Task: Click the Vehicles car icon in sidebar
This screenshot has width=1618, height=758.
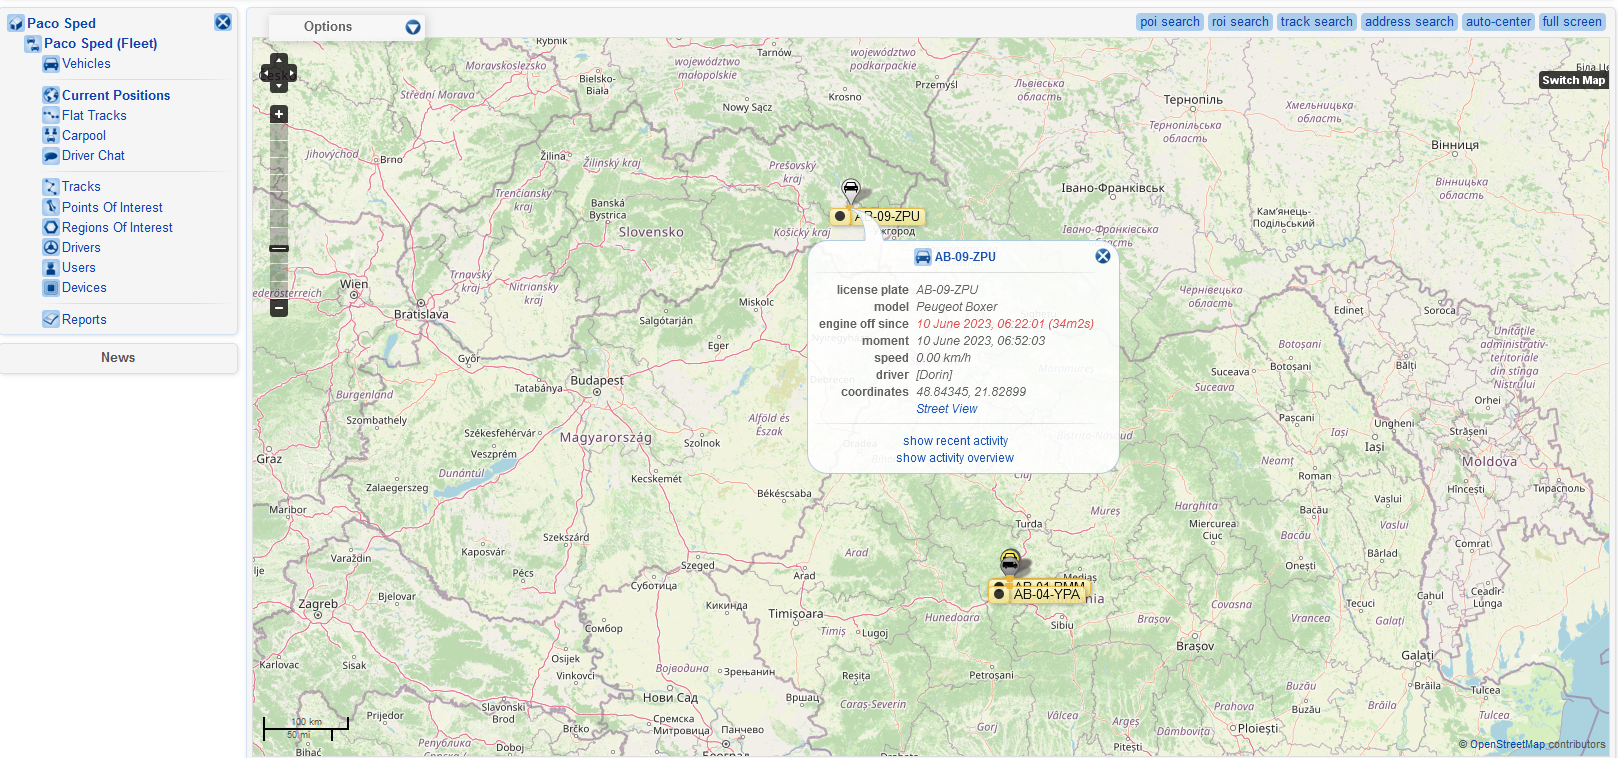Action: (x=51, y=64)
